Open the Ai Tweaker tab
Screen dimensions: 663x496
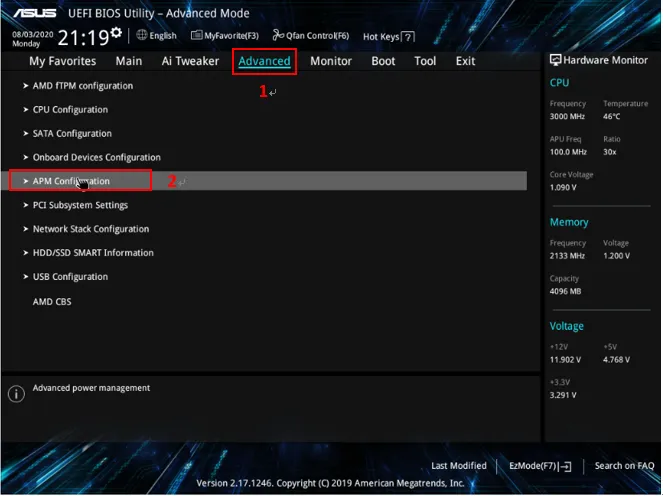click(190, 61)
